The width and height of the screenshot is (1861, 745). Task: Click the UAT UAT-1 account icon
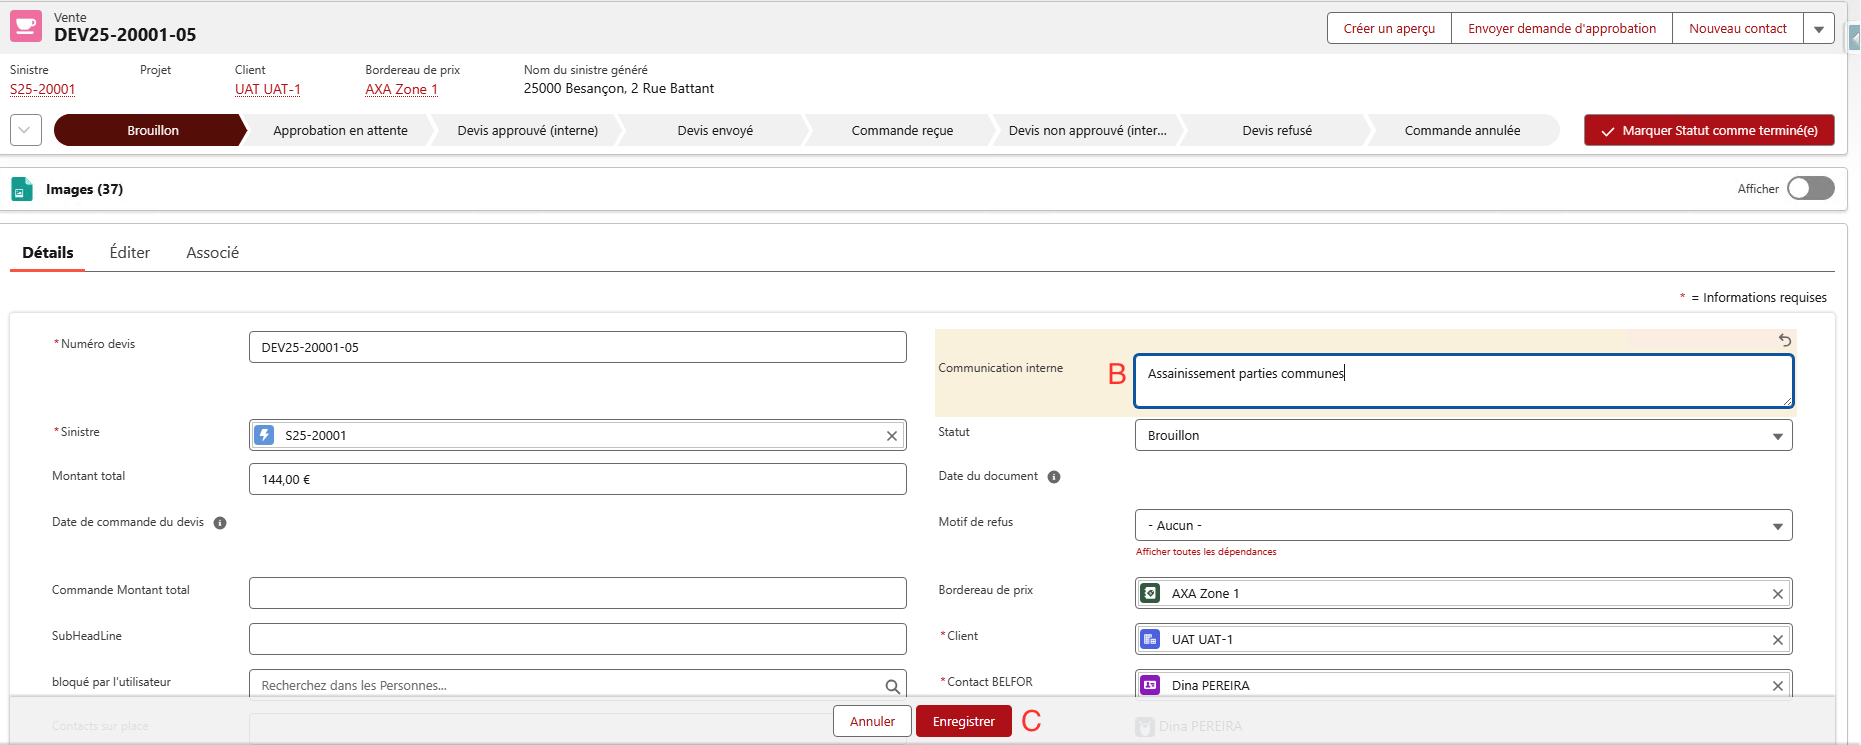click(1150, 639)
